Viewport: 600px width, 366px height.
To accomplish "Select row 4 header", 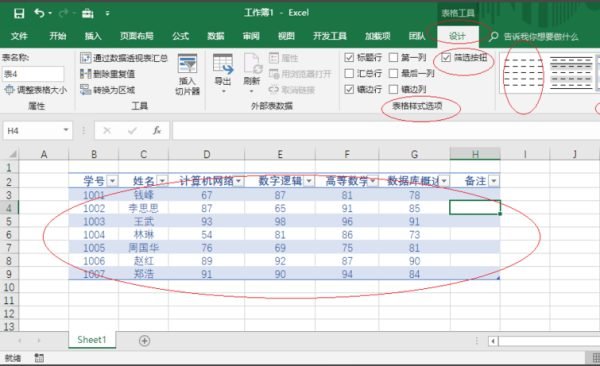I will click(9, 208).
